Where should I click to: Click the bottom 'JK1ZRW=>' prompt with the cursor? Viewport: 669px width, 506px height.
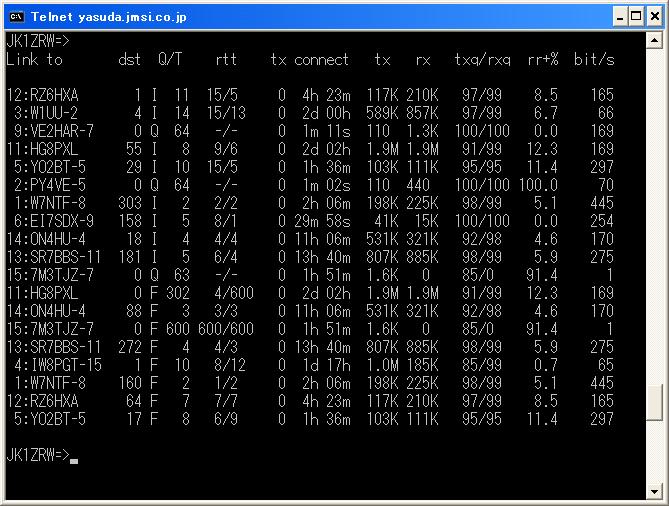click(38, 455)
